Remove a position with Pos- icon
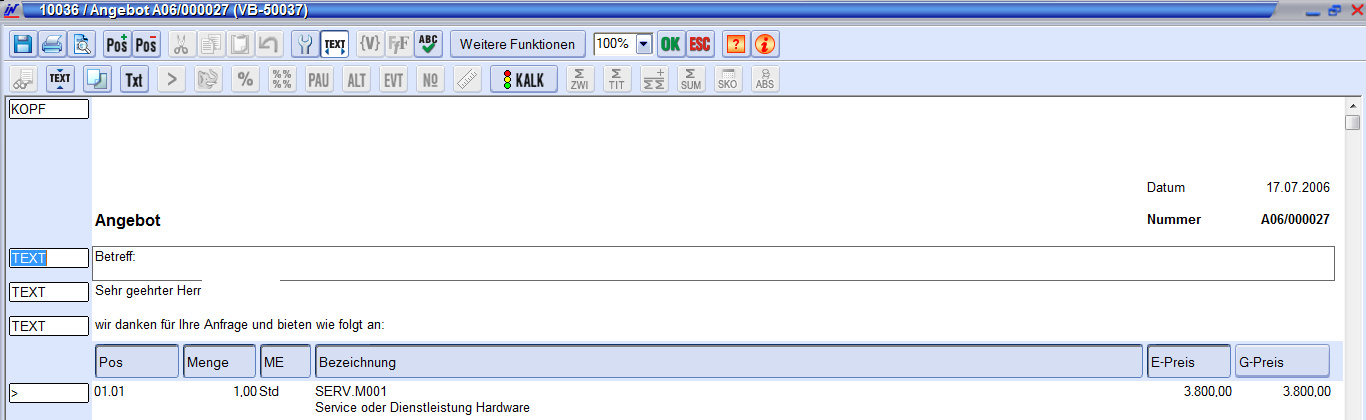Image resolution: width=1366 pixels, height=420 pixels. [146, 44]
